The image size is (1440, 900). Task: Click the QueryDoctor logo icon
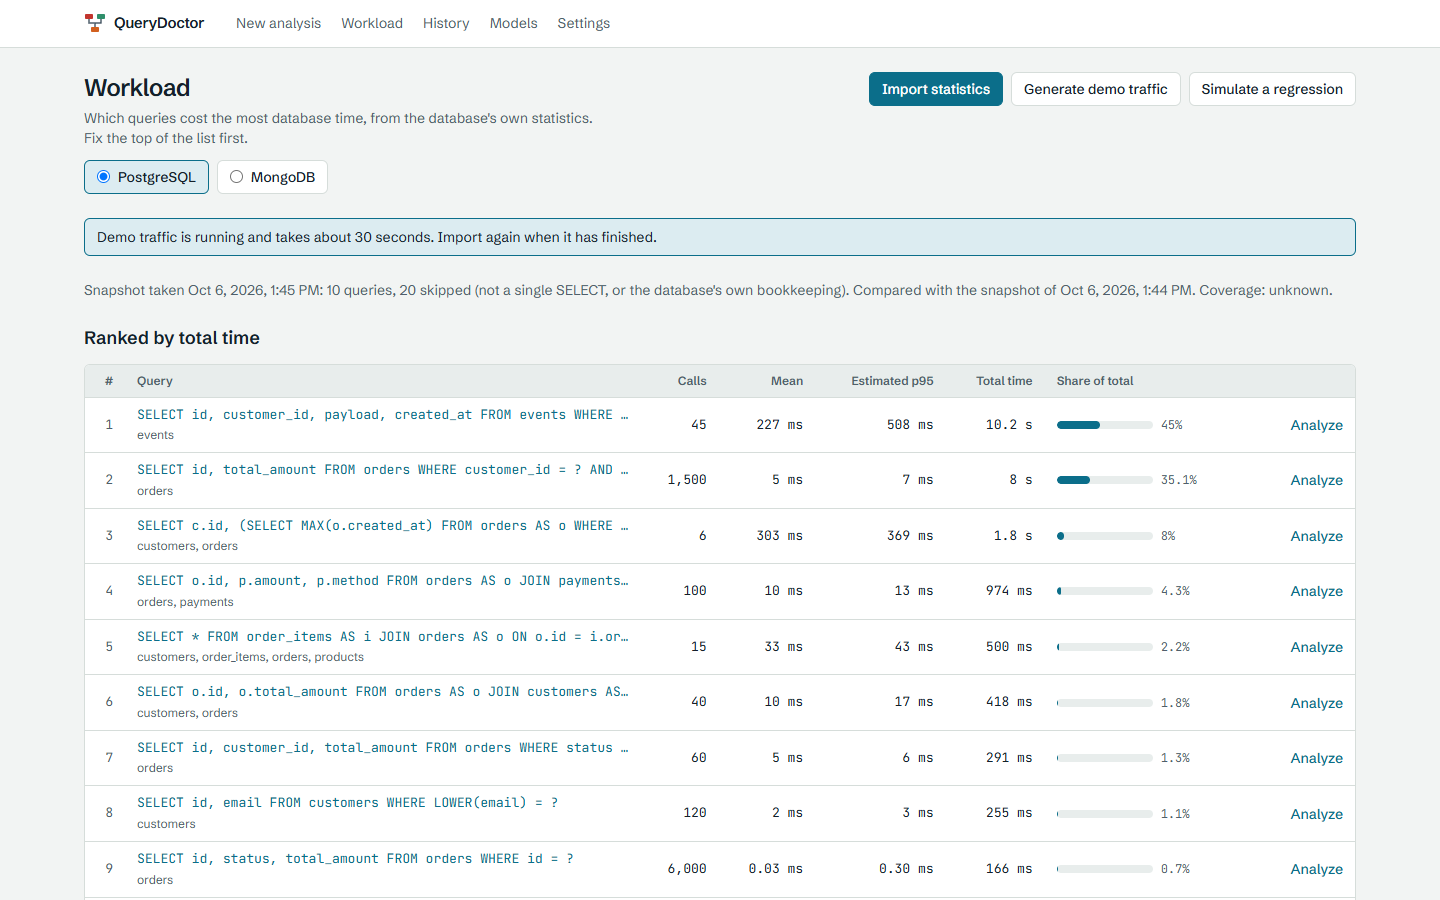[95, 23]
